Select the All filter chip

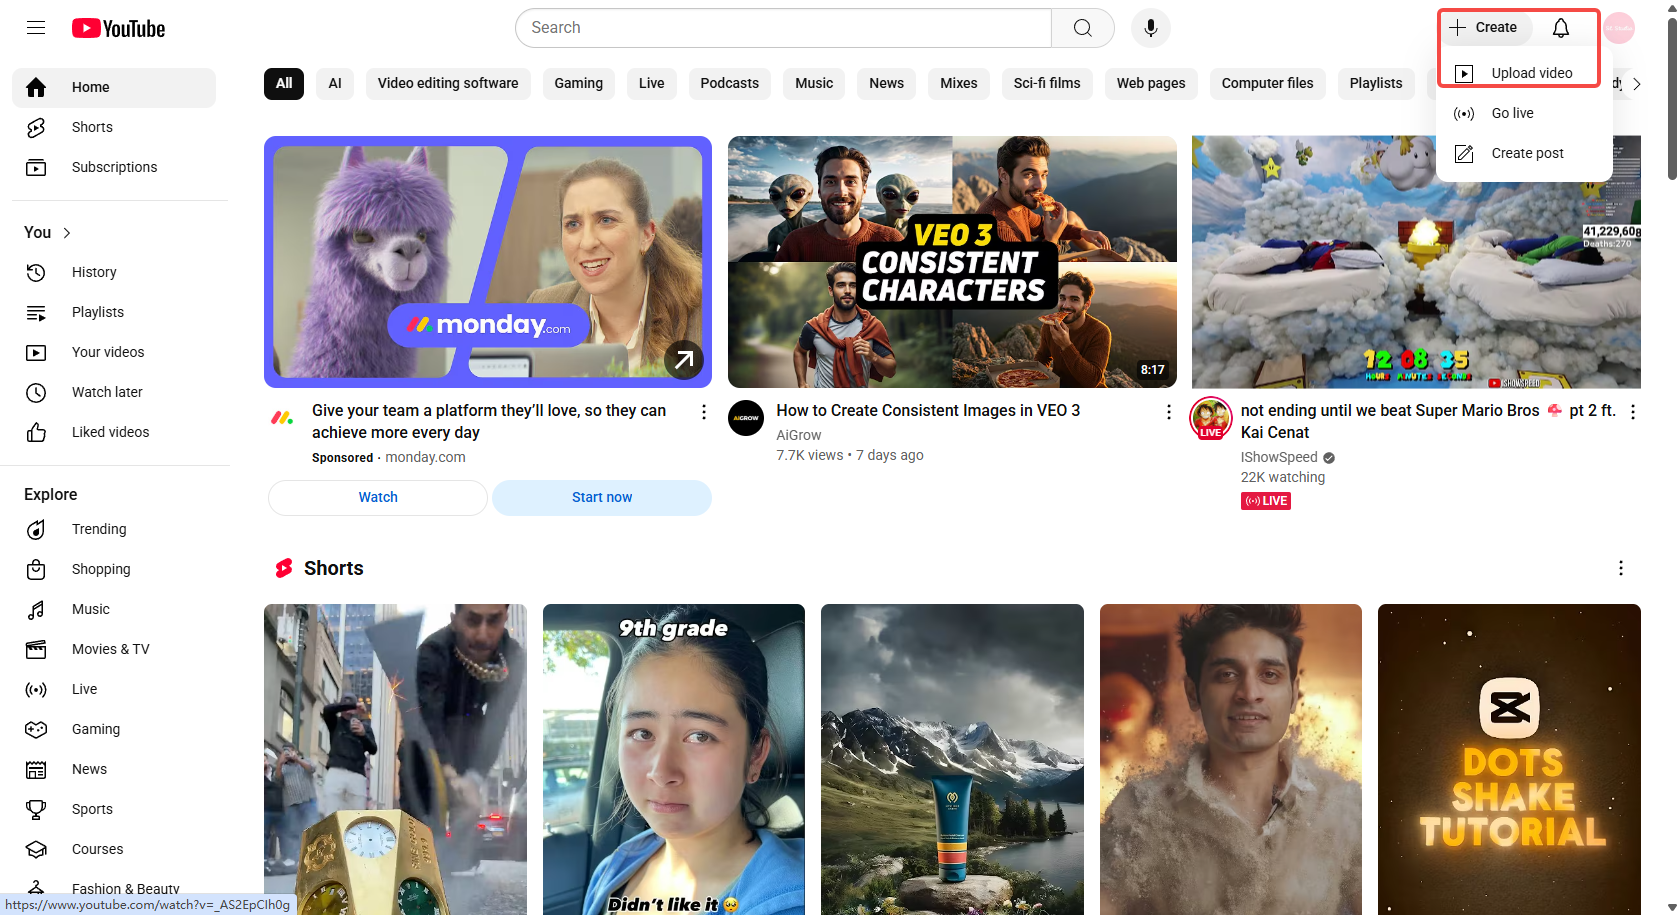click(x=284, y=83)
